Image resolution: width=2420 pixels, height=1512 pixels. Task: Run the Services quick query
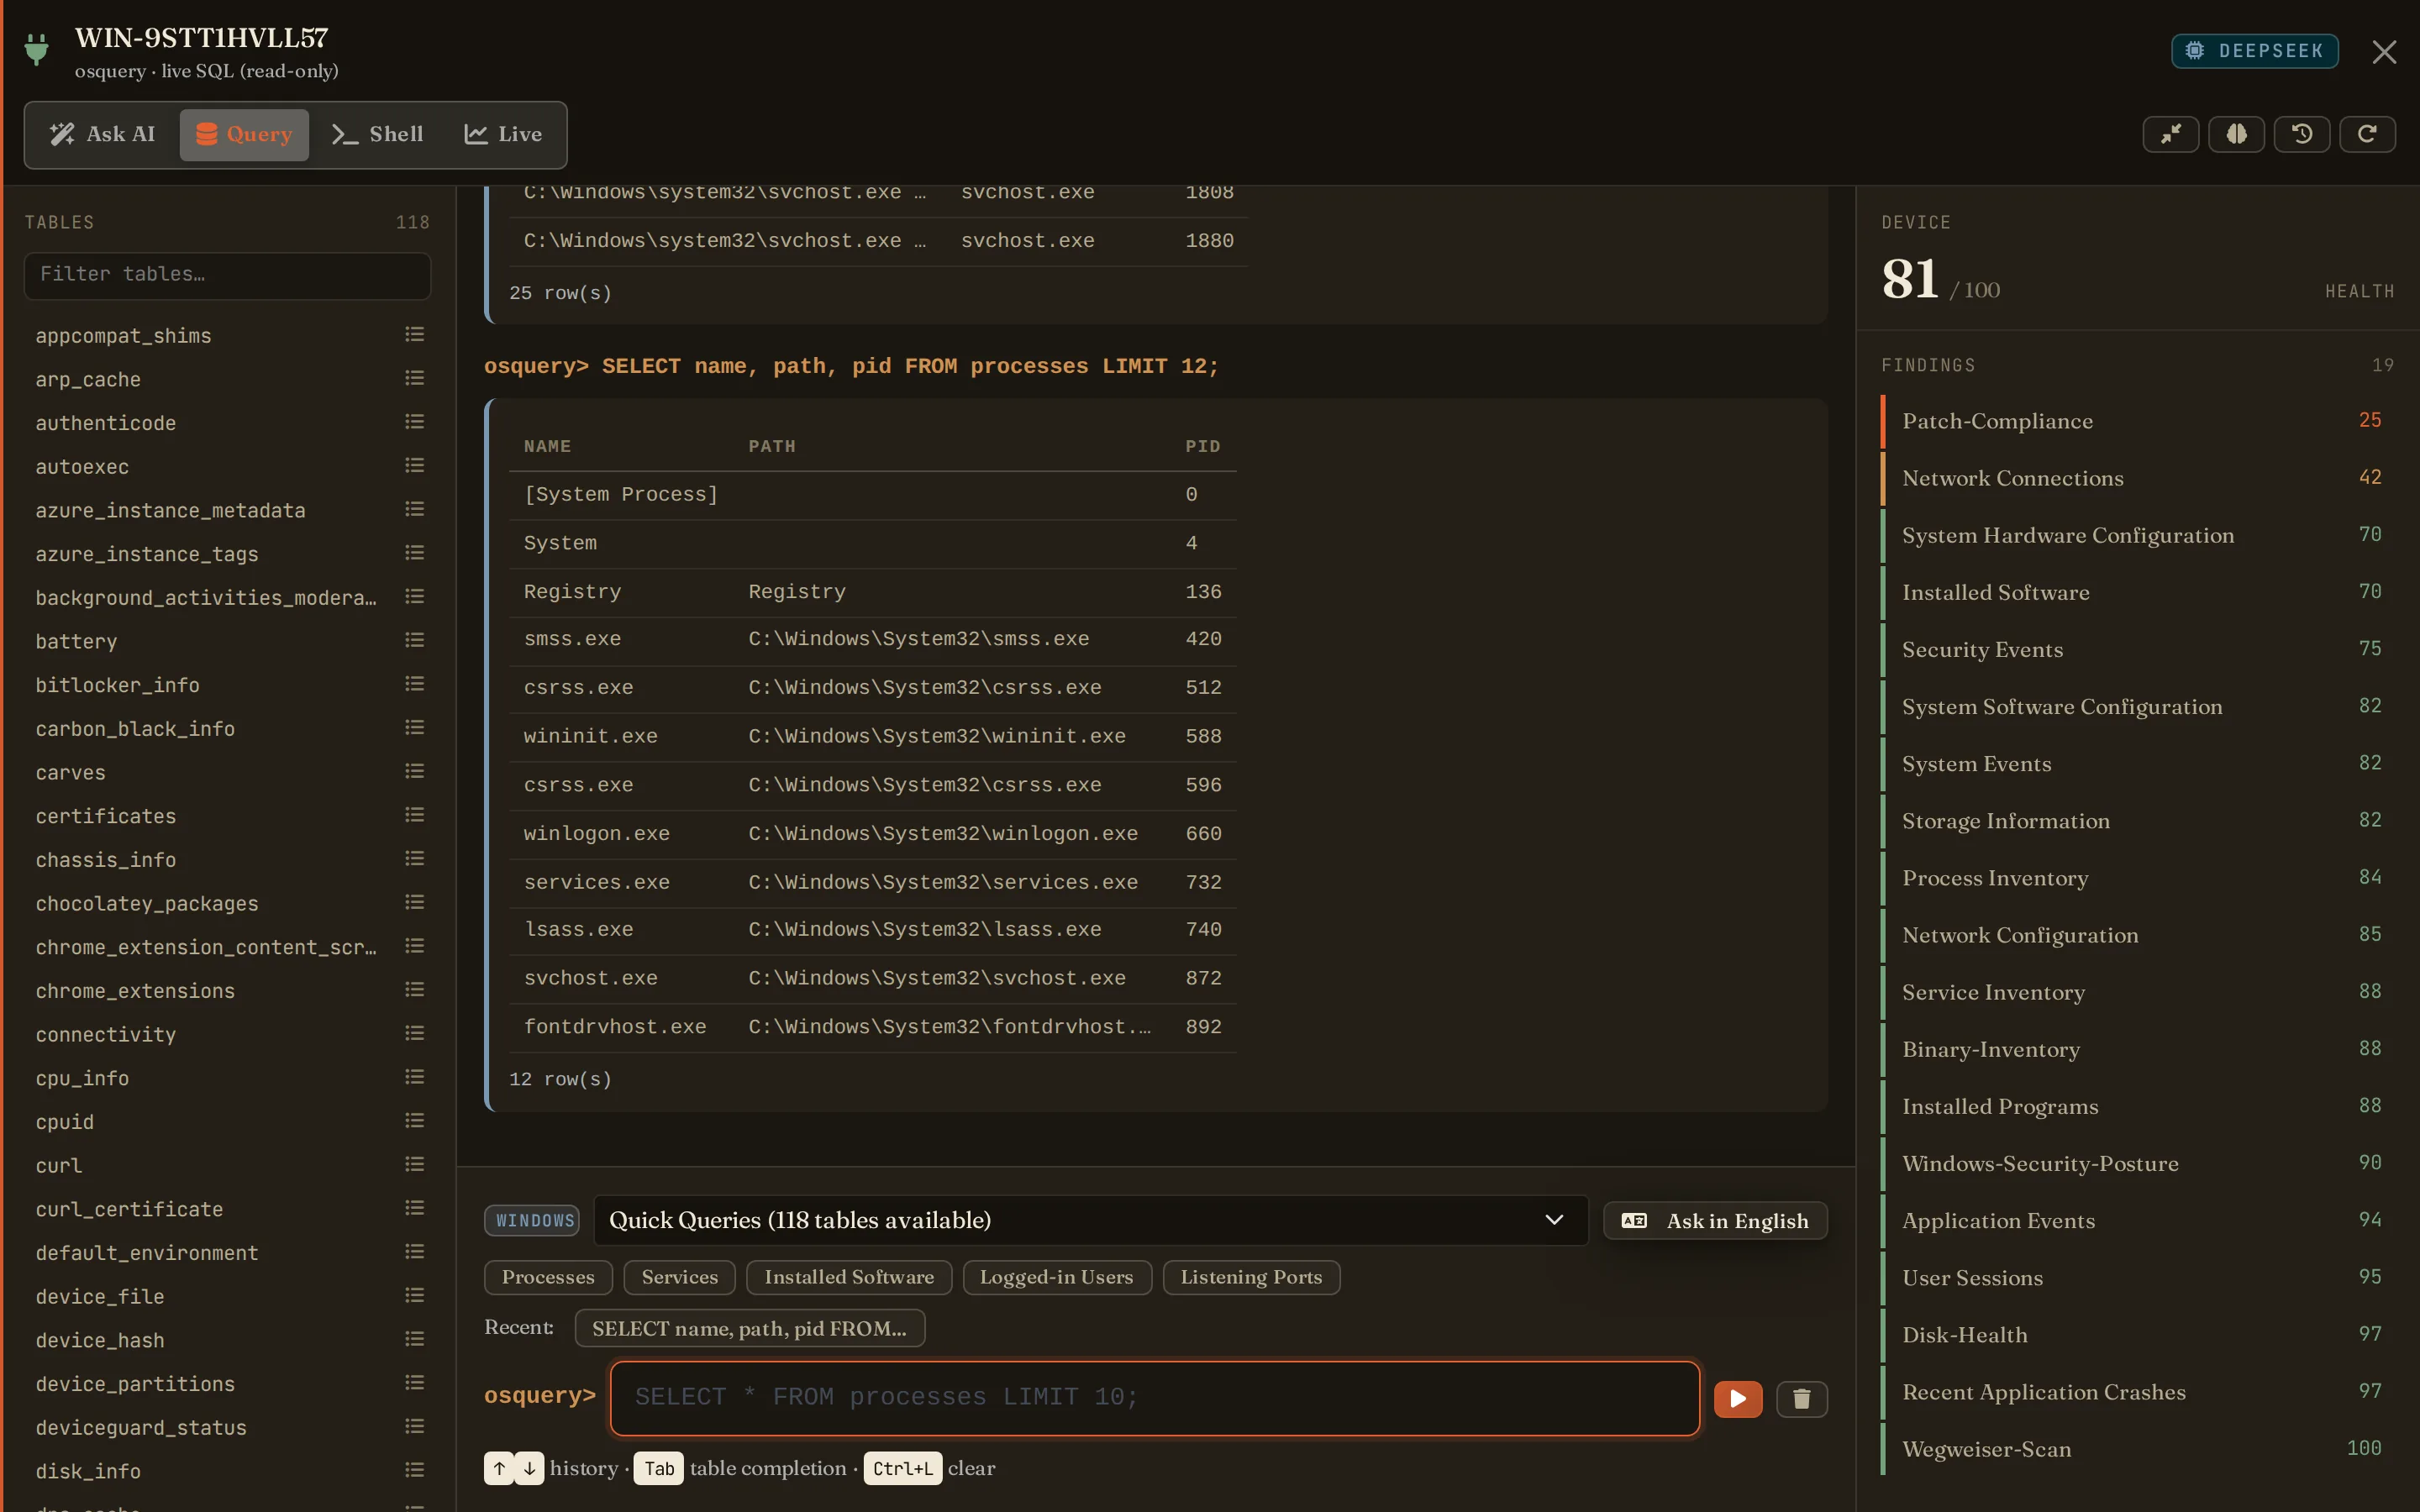coord(679,1277)
